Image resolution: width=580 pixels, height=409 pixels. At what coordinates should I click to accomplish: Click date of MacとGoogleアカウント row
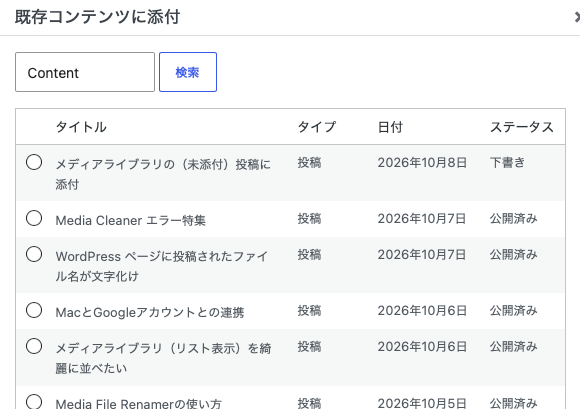(x=422, y=310)
